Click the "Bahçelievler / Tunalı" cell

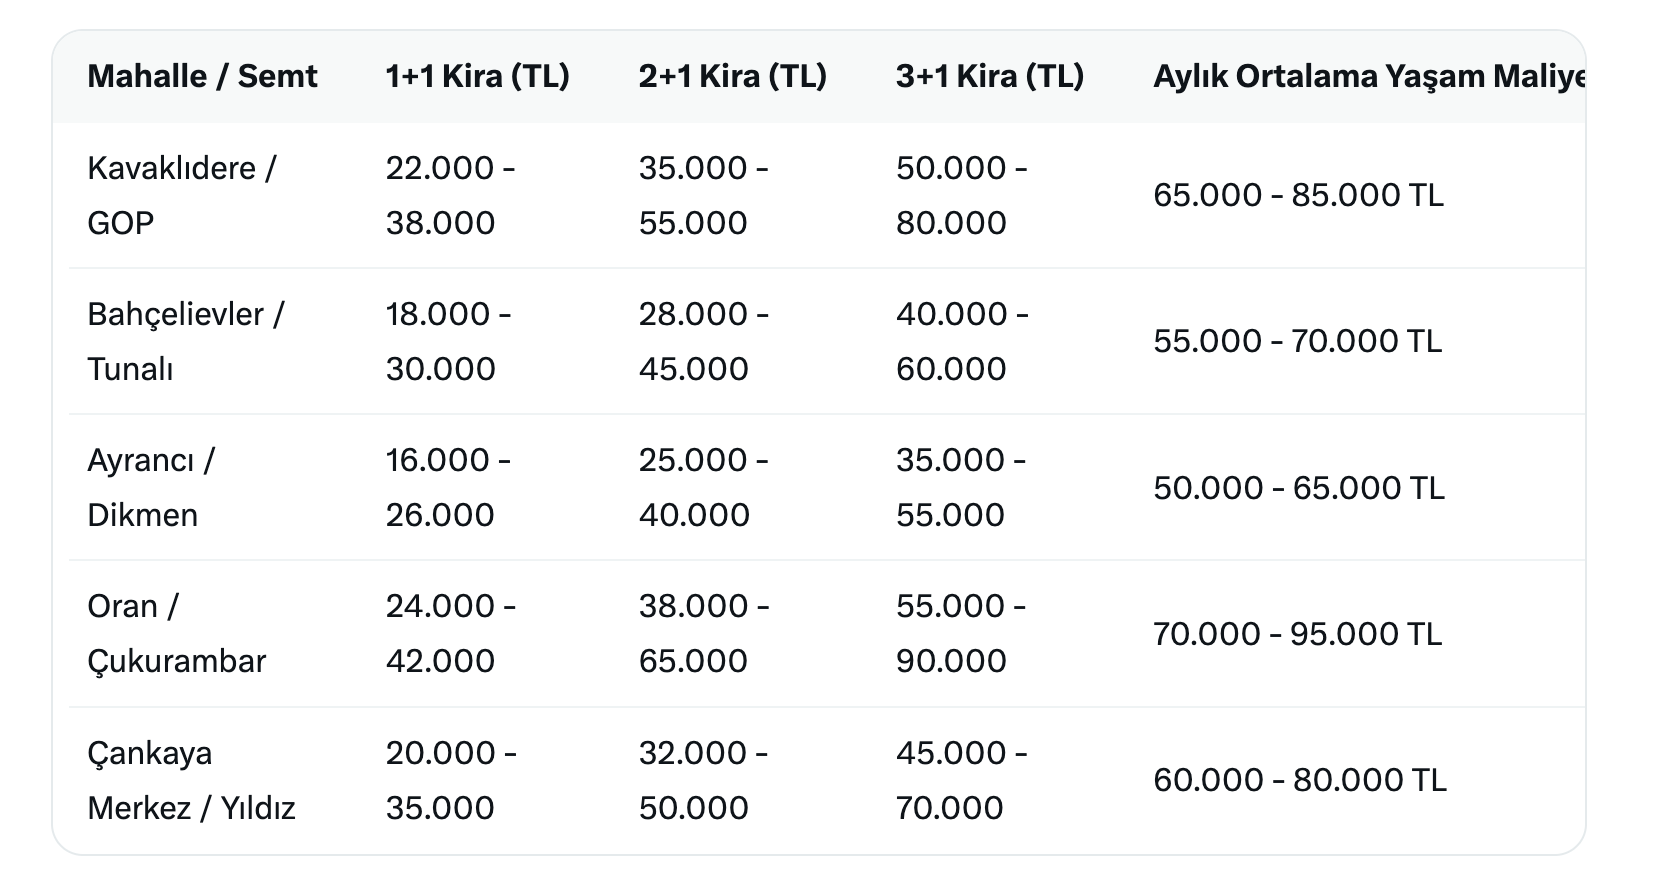pyautogui.click(x=185, y=341)
